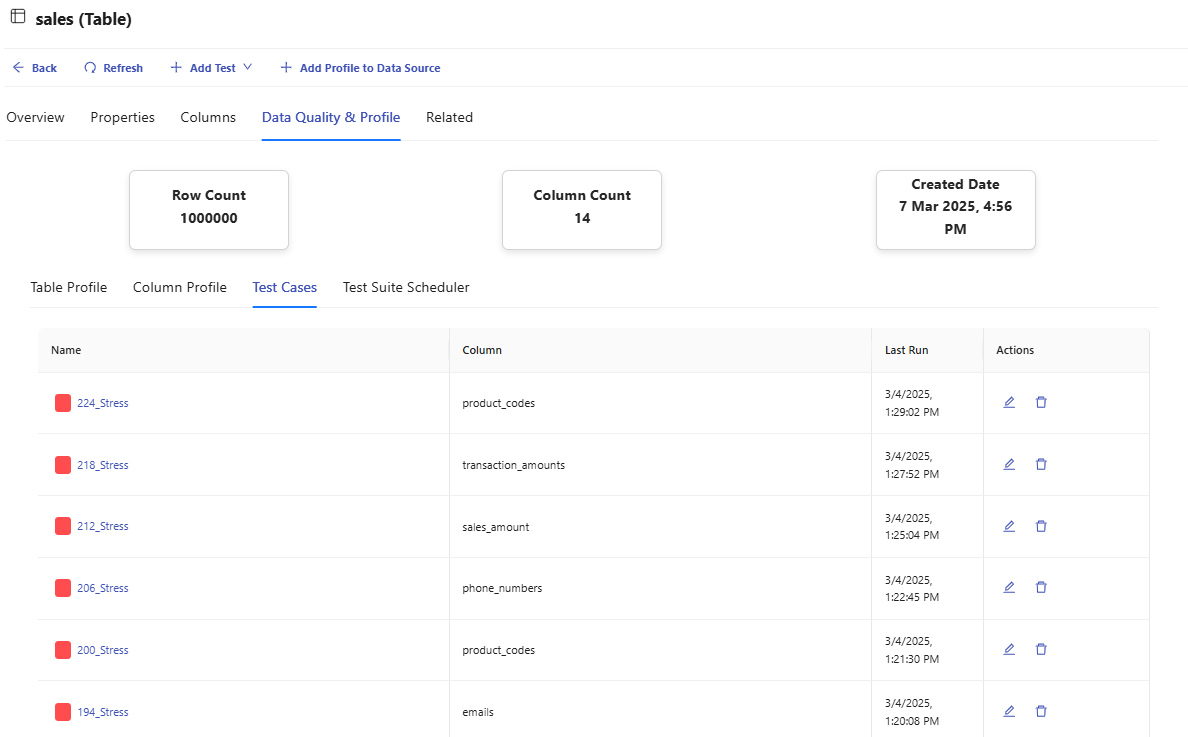
Task: Delete the 224_Stress test case via trash icon
Action: [1041, 402]
